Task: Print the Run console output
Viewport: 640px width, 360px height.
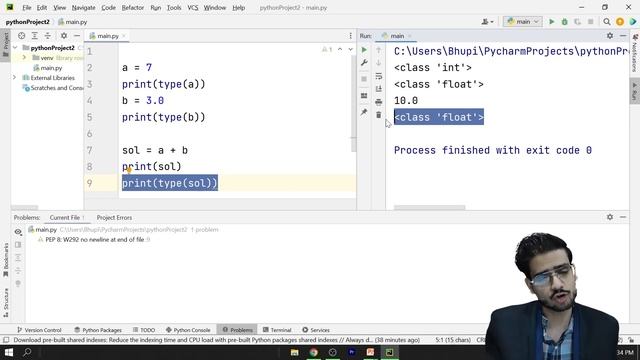Action: tap(379, 102)
